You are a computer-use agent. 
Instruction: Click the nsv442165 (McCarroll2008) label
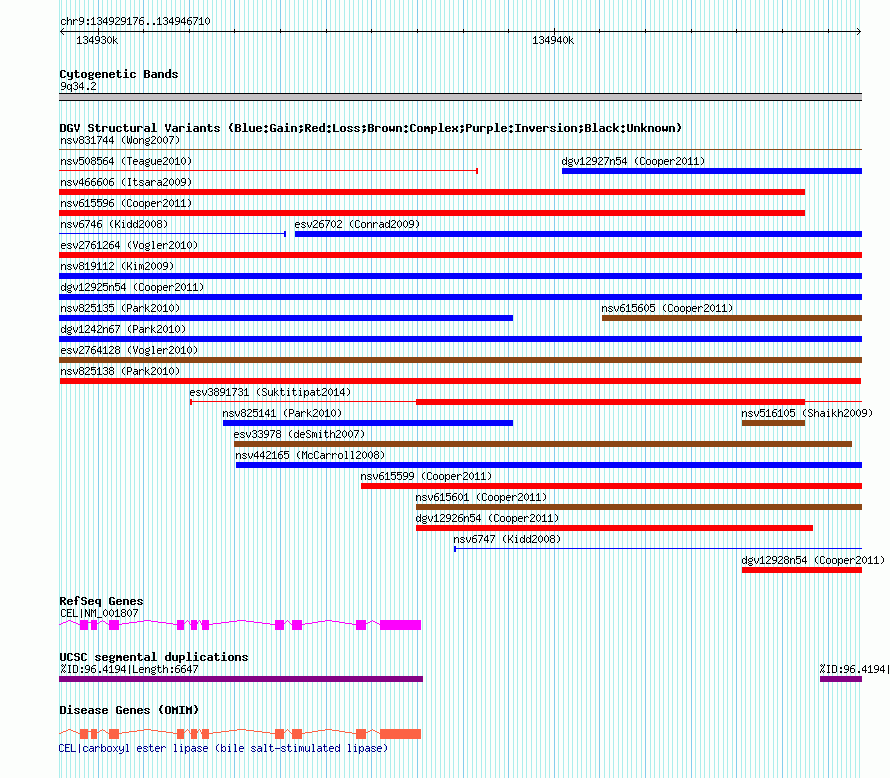pyautogui.click(x=310, y=455)
